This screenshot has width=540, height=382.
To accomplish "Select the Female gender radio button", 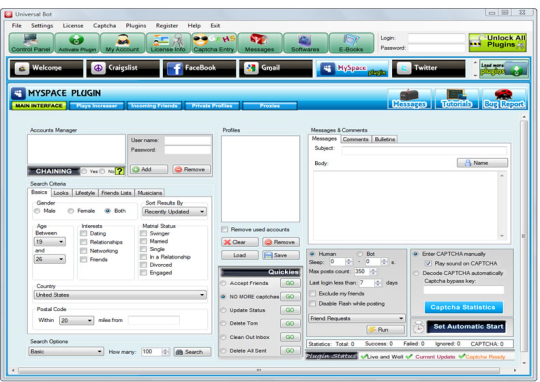I will [71, 211].
